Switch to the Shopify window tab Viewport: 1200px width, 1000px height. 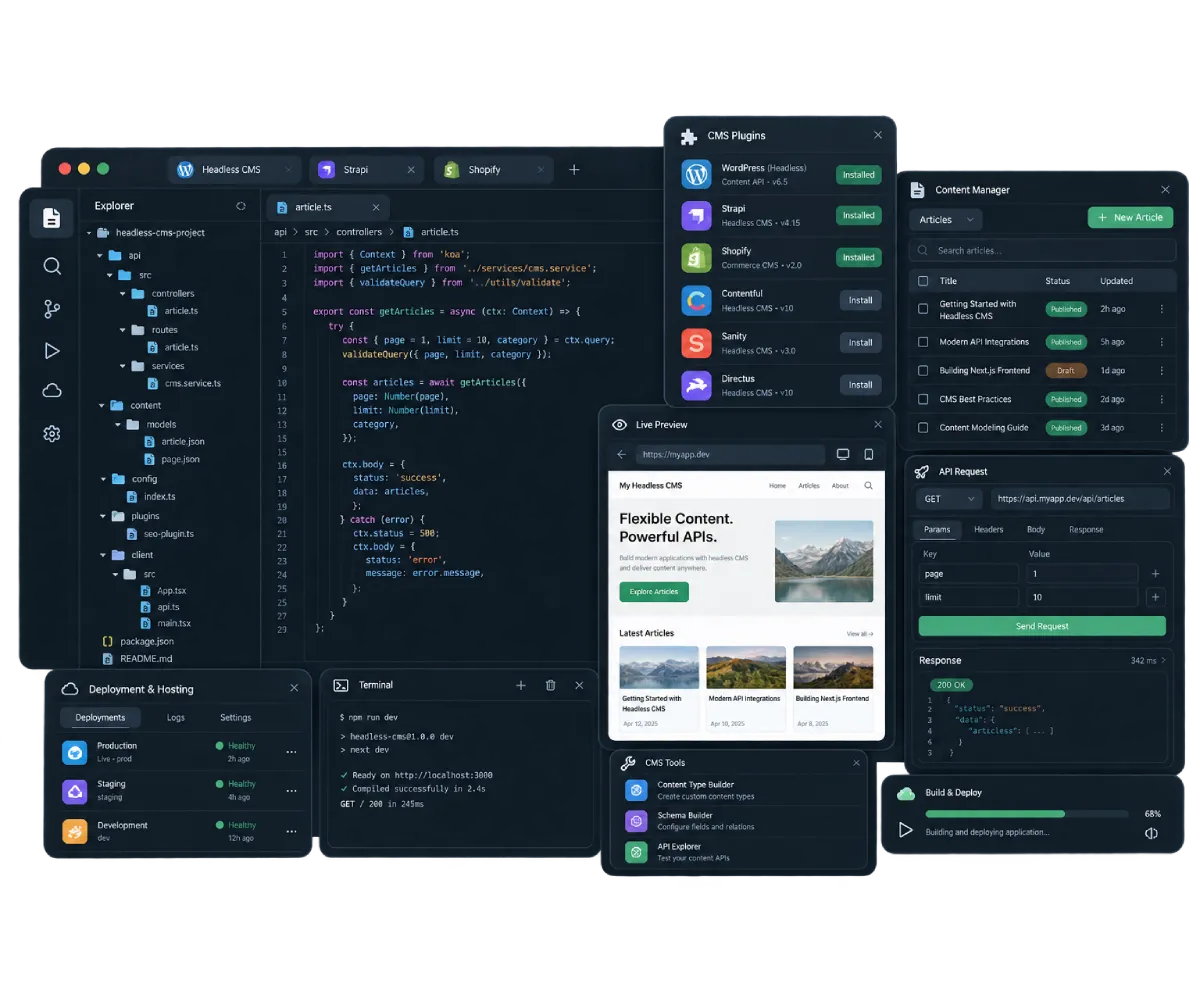click(493, 170)
